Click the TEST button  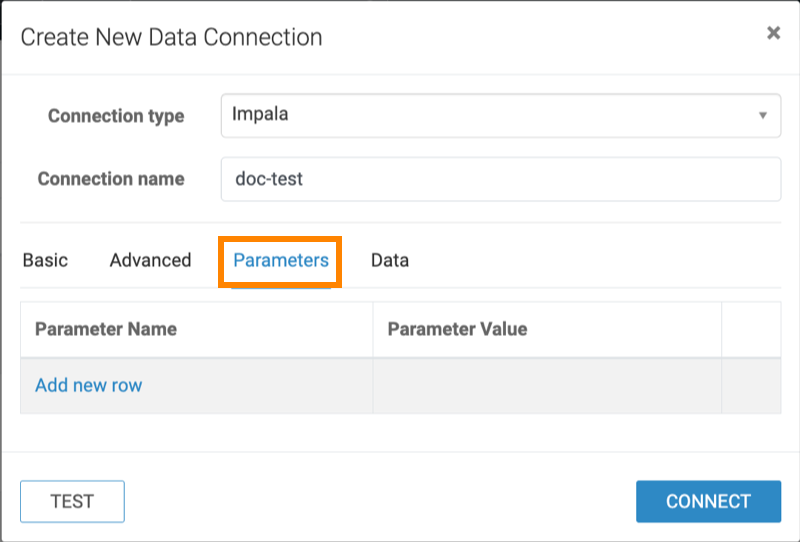(72, 501)
